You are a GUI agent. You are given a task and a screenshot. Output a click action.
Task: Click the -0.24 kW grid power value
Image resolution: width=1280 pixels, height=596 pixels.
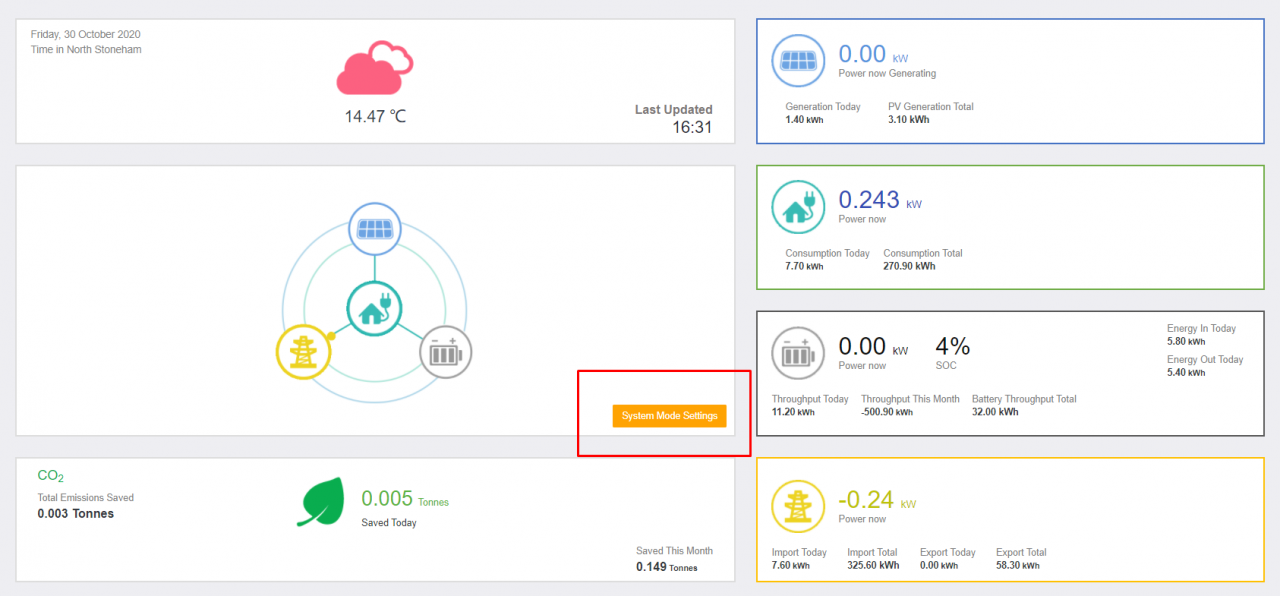point(867,500)
